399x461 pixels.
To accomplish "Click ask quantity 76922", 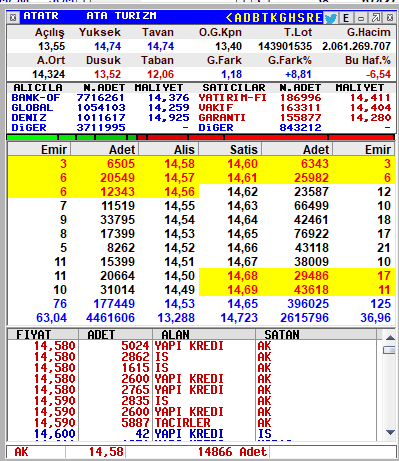I will coord(311,234).
